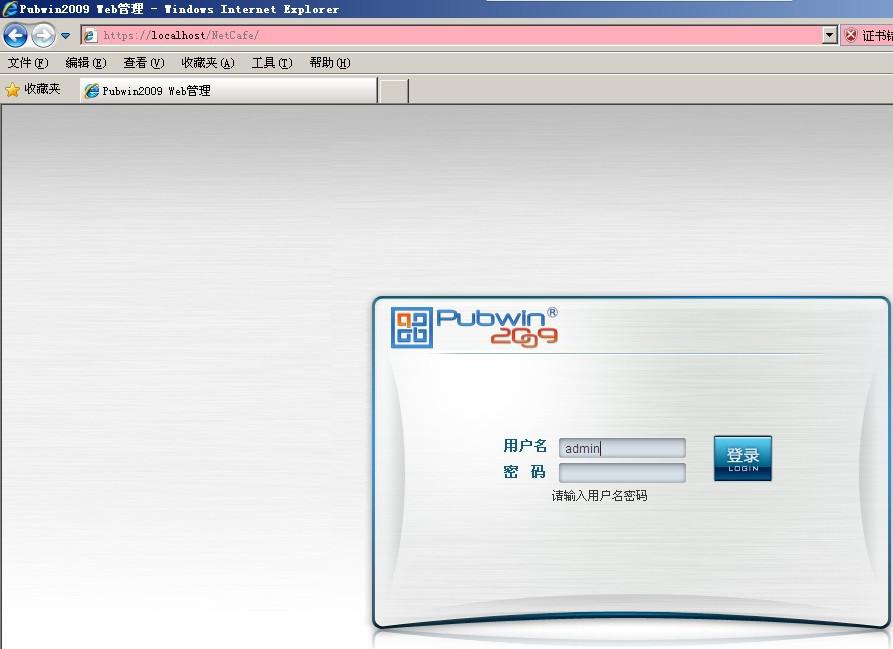Click the 密码 label

pos(525,471)
